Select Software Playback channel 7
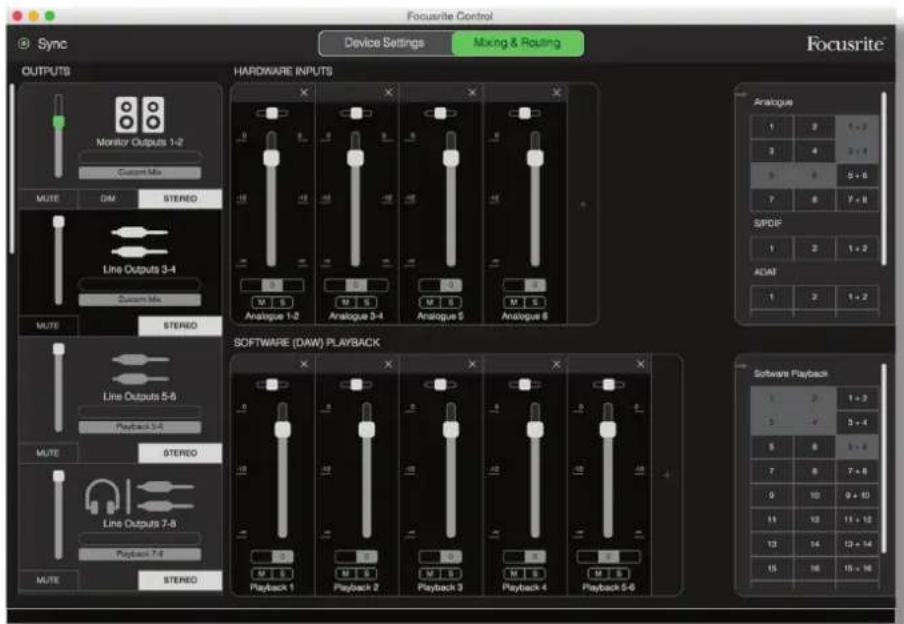Viewport: 904px width, 624px height. click(x=771, y=471)
